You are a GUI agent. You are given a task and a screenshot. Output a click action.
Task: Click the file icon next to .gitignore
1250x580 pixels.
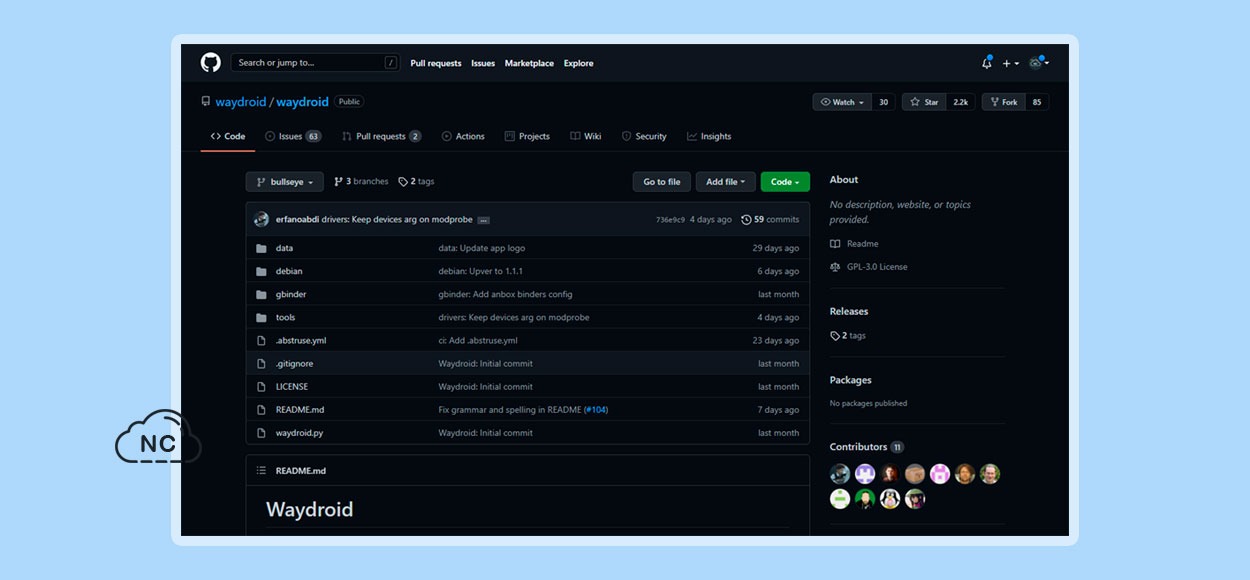pos(261,363)
